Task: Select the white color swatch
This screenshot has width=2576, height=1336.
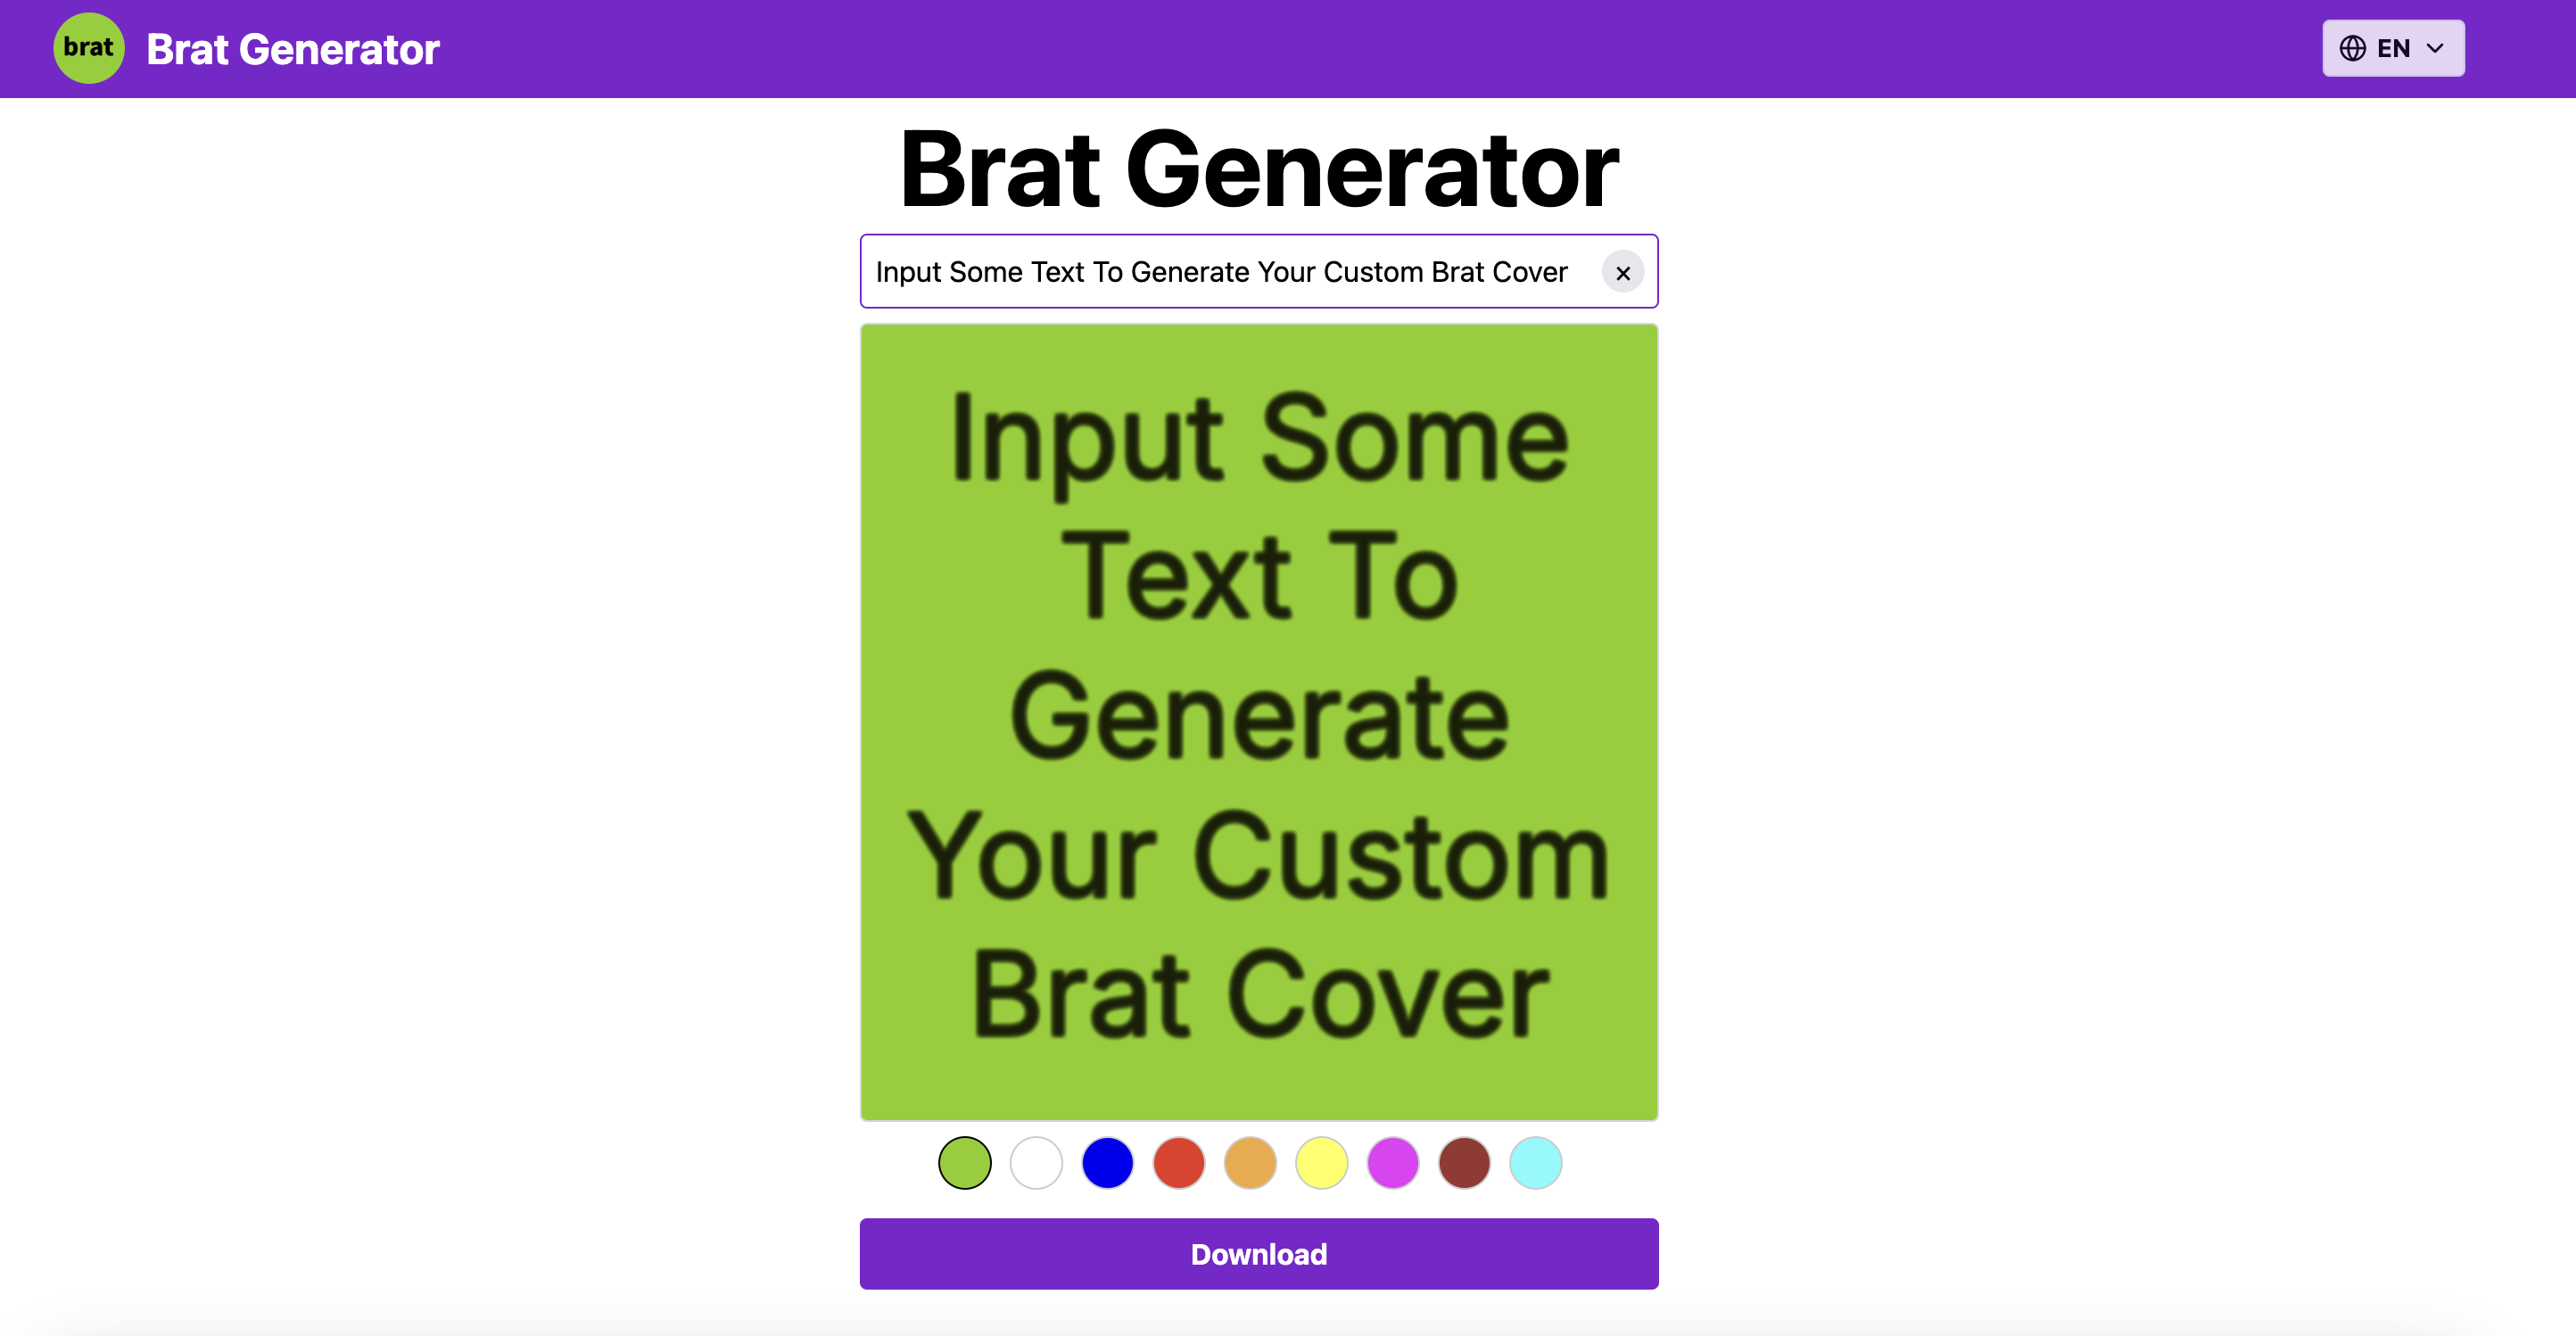Action: pyautogui.click(x=1034, y=1162)
